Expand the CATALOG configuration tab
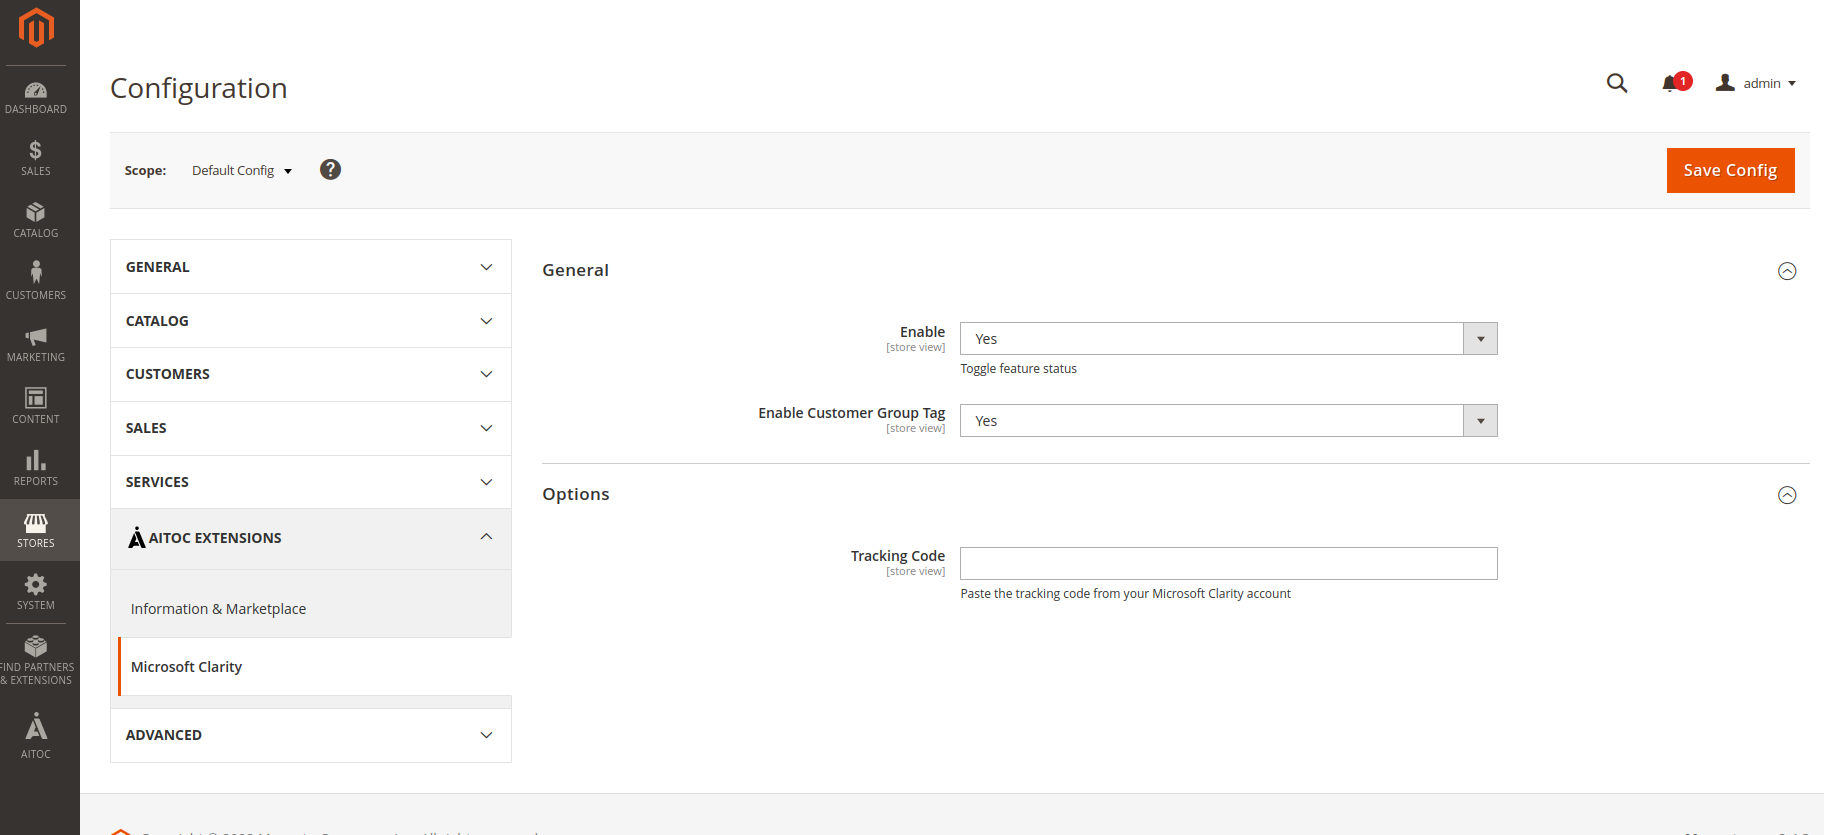 tap(311, 321)
